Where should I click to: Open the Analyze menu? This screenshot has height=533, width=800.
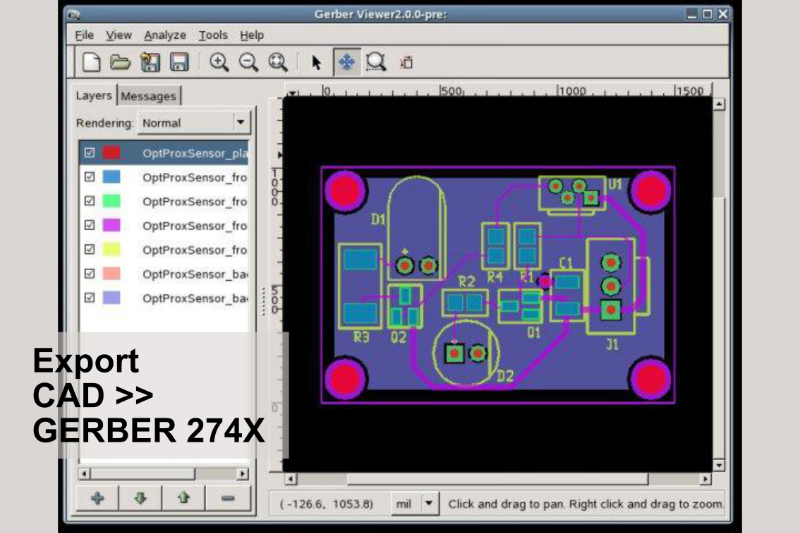click(165, 35)
